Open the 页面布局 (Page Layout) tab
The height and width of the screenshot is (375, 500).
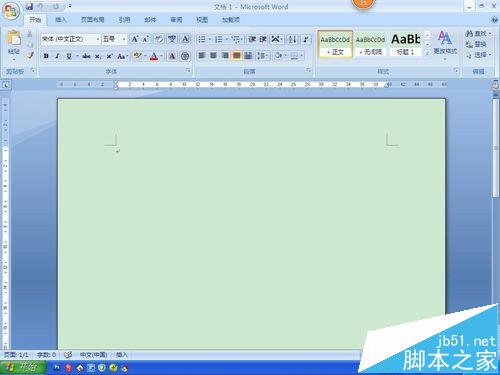tap(93, 20)
